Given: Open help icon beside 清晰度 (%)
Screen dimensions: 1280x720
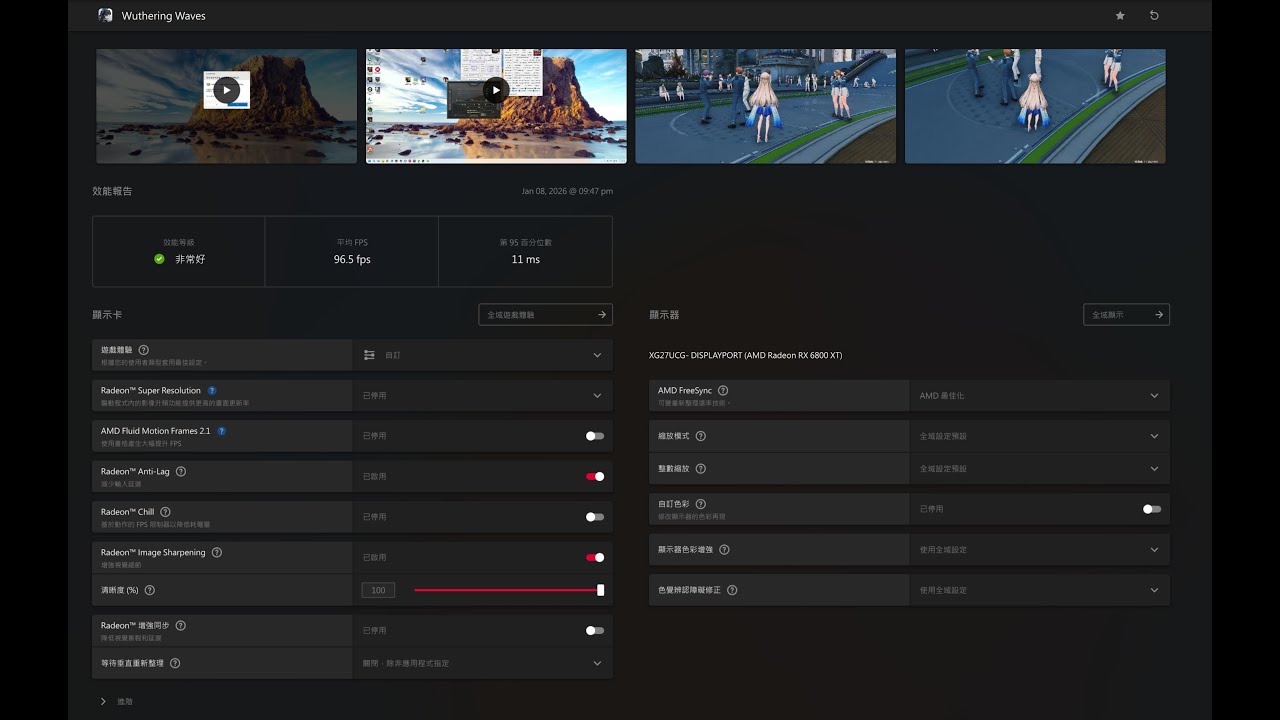Looking at the screenshot, I should (x=150, y=590).
